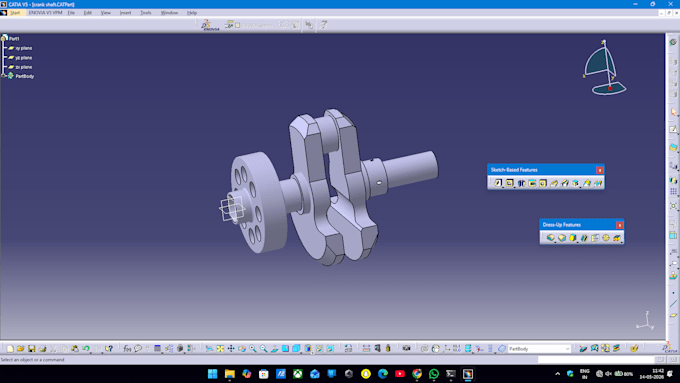Open the view mode shading dropdown arrow
Image resolution: width=680 pixels, height=383 pixels.
[x=312, y=353]
